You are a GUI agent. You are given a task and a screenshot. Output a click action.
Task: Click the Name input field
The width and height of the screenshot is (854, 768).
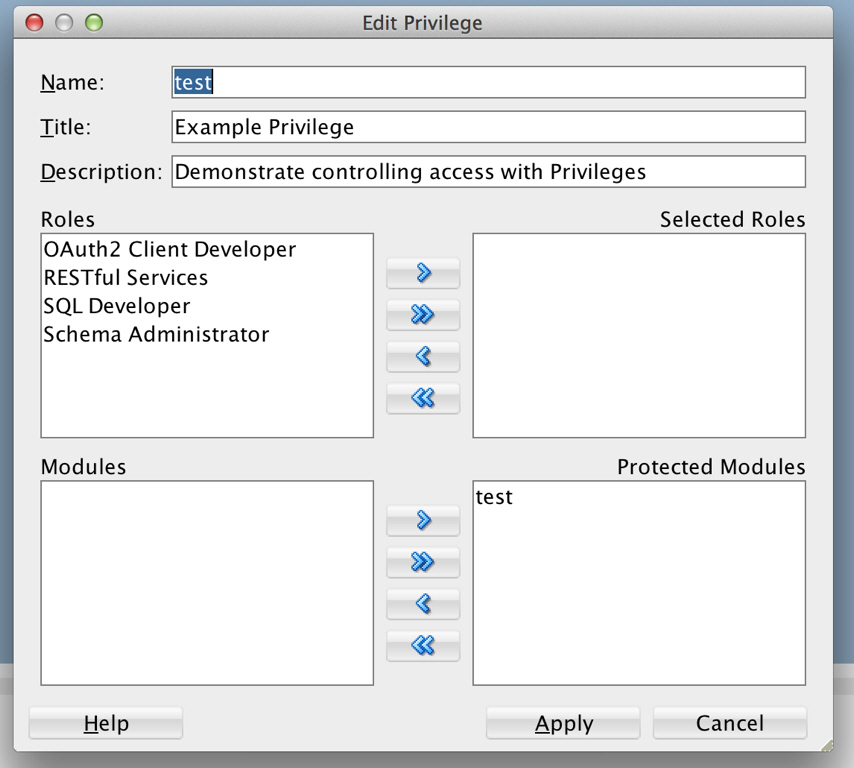489,82
